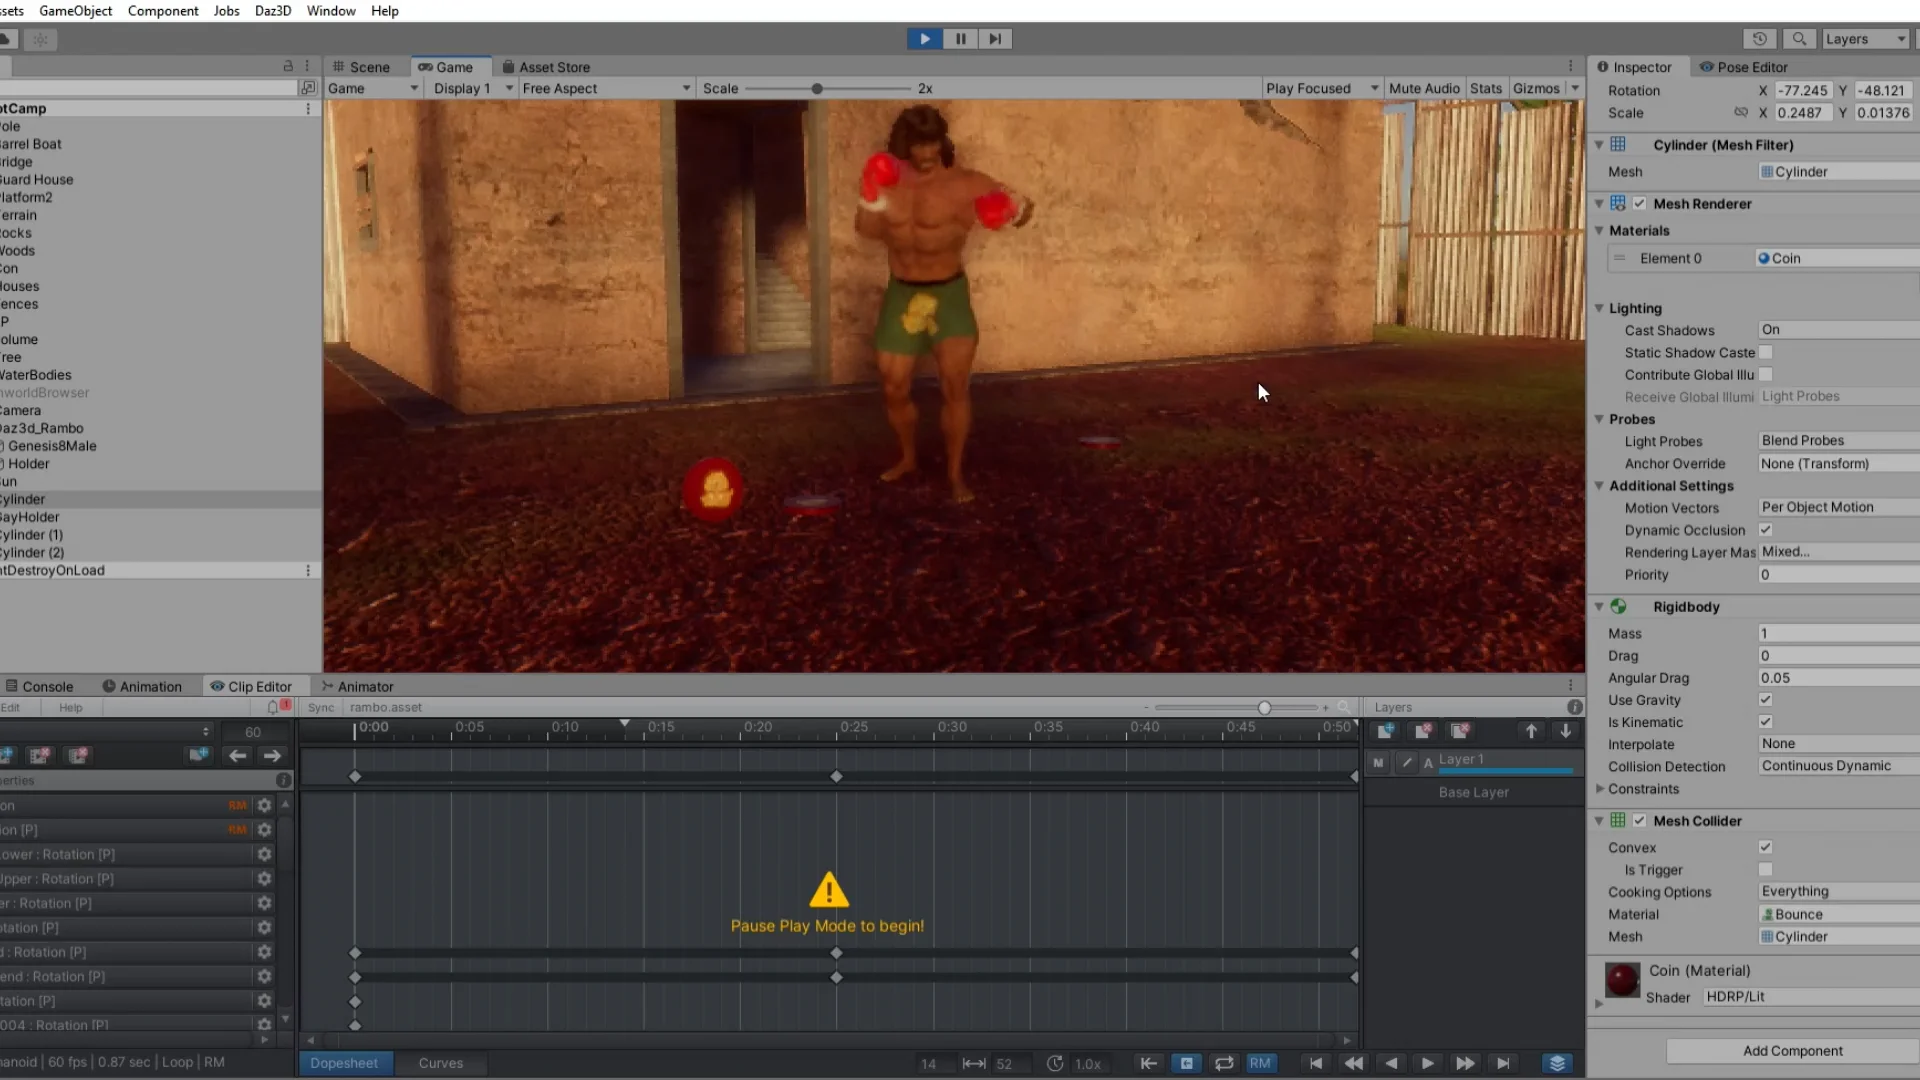Click the previous keyframe left arrow button
Image resolution: width=1920 pixels, height=1080 pixels.
click(x=238, y=756)
